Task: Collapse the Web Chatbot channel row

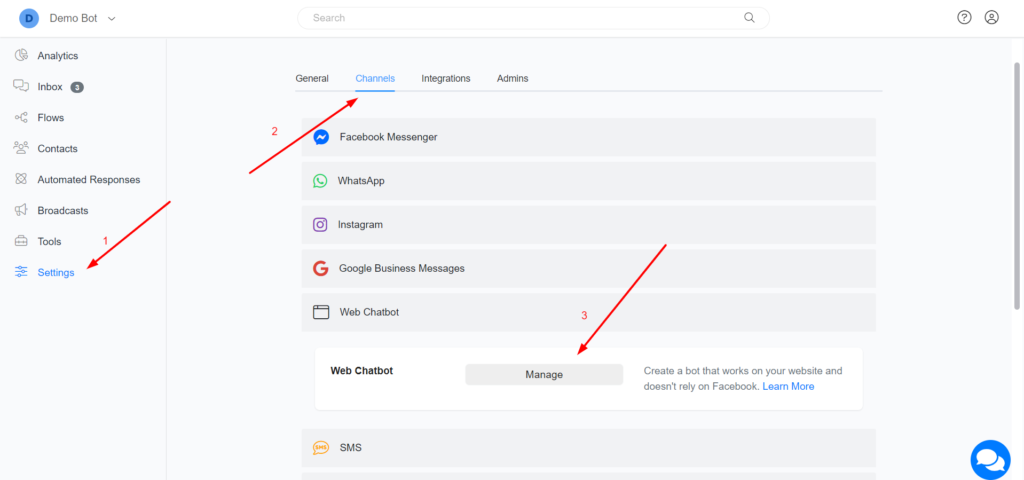Action: point(588,312)
